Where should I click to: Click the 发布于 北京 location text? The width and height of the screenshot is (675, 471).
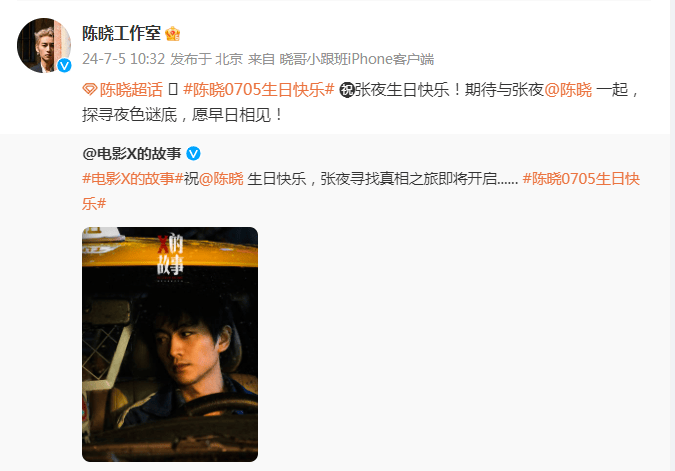coord(207,59)
